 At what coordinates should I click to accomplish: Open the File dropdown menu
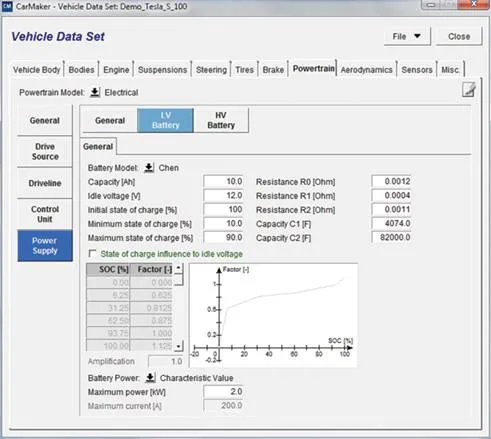[407, 36]
